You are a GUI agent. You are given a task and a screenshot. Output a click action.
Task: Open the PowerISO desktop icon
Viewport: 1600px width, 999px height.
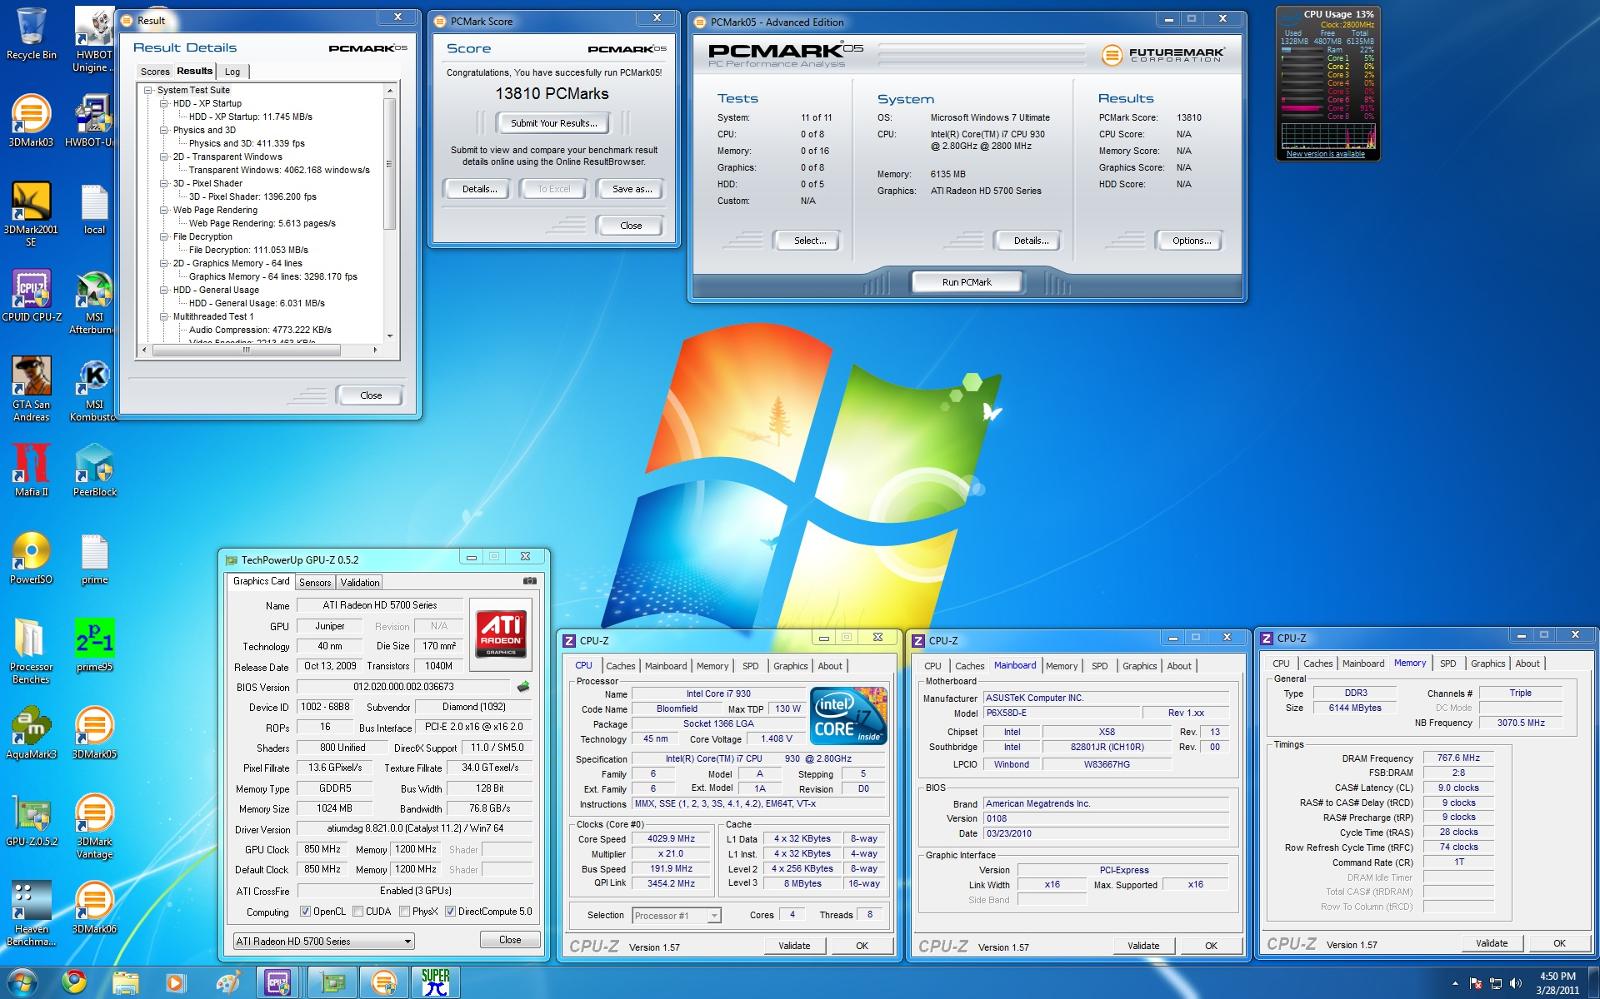(x=31, y=558)
